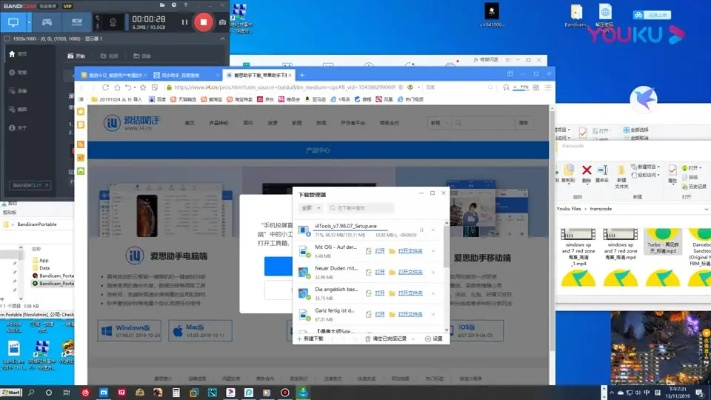Open the Bandicam help question mark
Viewport: 711px width, 400px height.
pos(185,5)
